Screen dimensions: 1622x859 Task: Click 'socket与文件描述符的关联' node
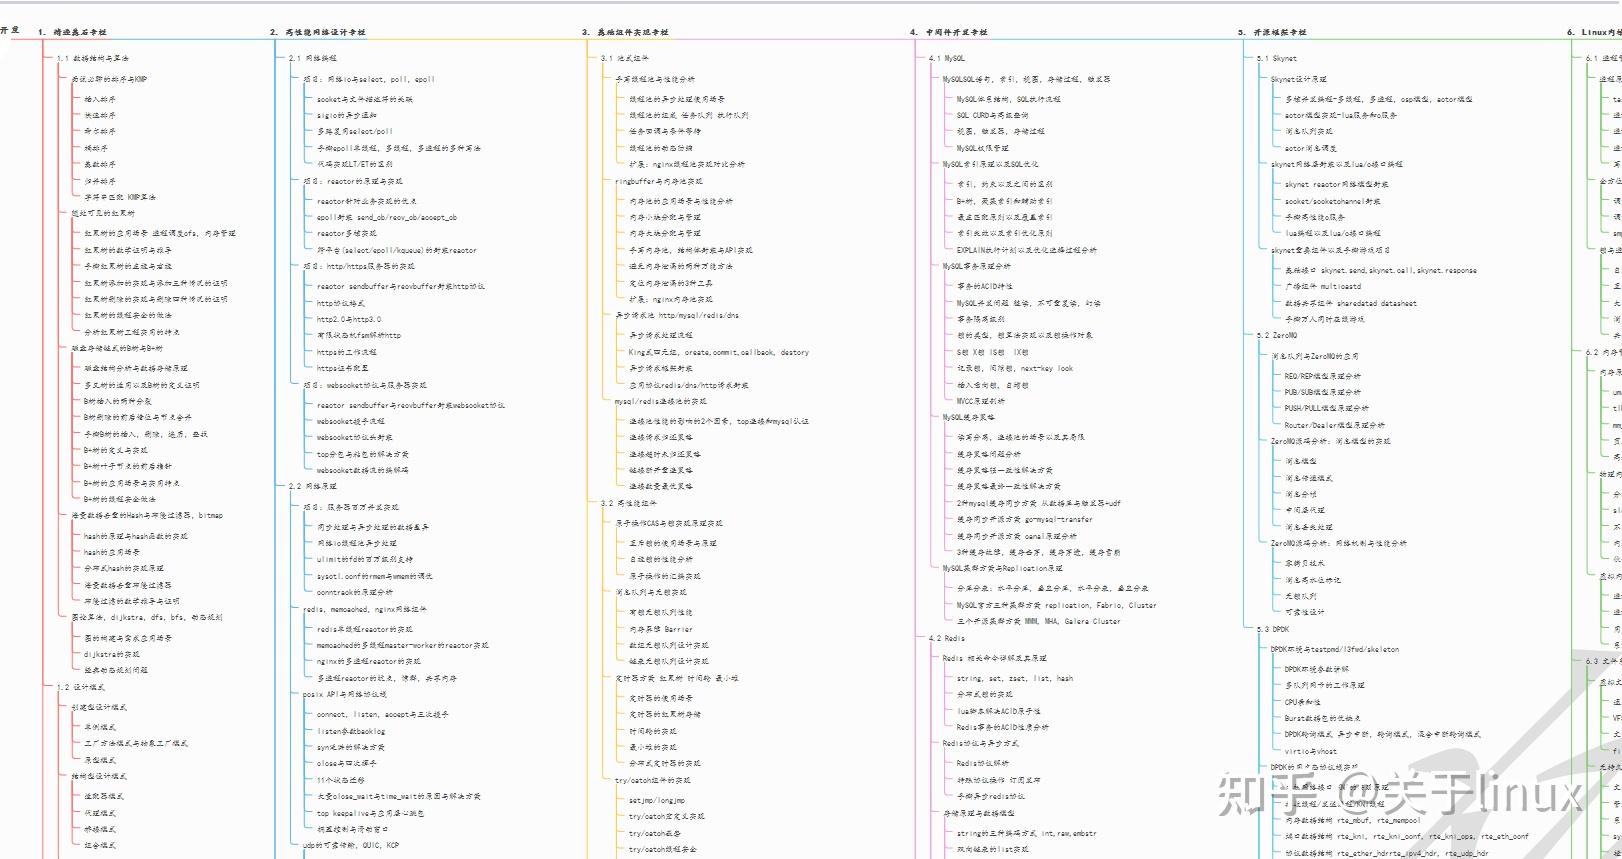(365, 99)
